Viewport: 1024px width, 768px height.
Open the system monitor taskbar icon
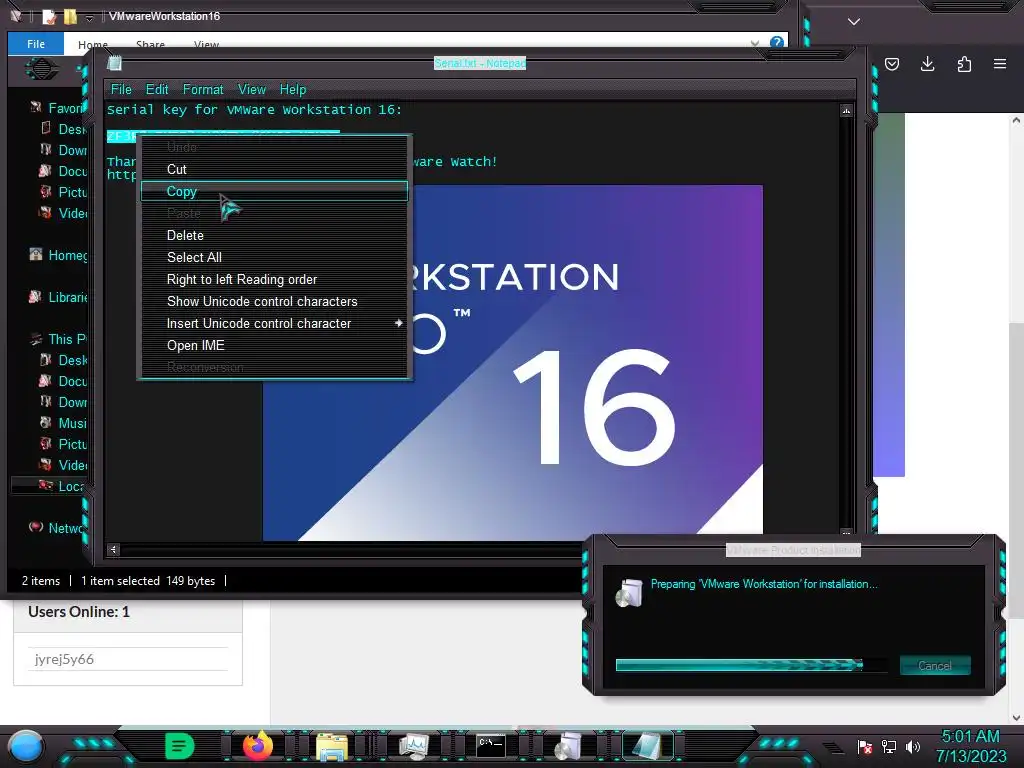coord(414,746)
